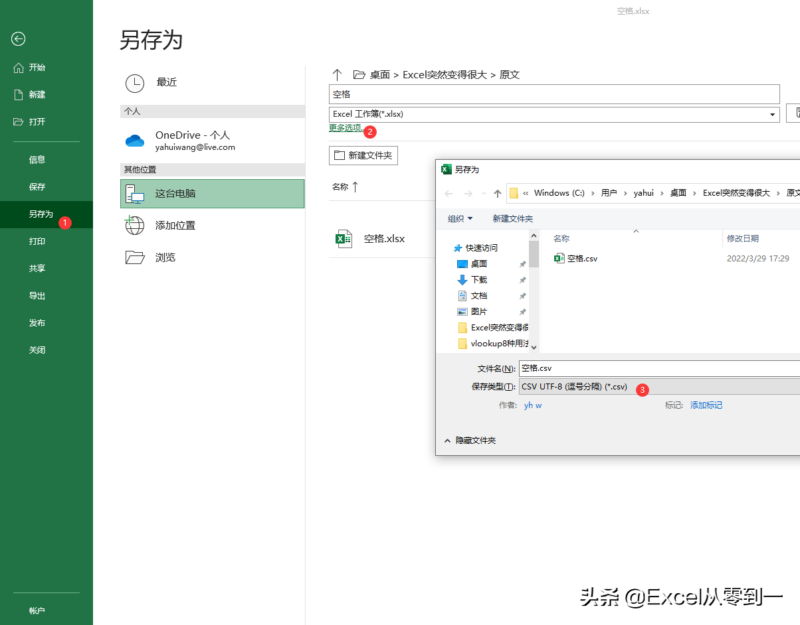Open 添加位置 with the globe icon
This screenshot has height=625, width=800.
(136, 225)
